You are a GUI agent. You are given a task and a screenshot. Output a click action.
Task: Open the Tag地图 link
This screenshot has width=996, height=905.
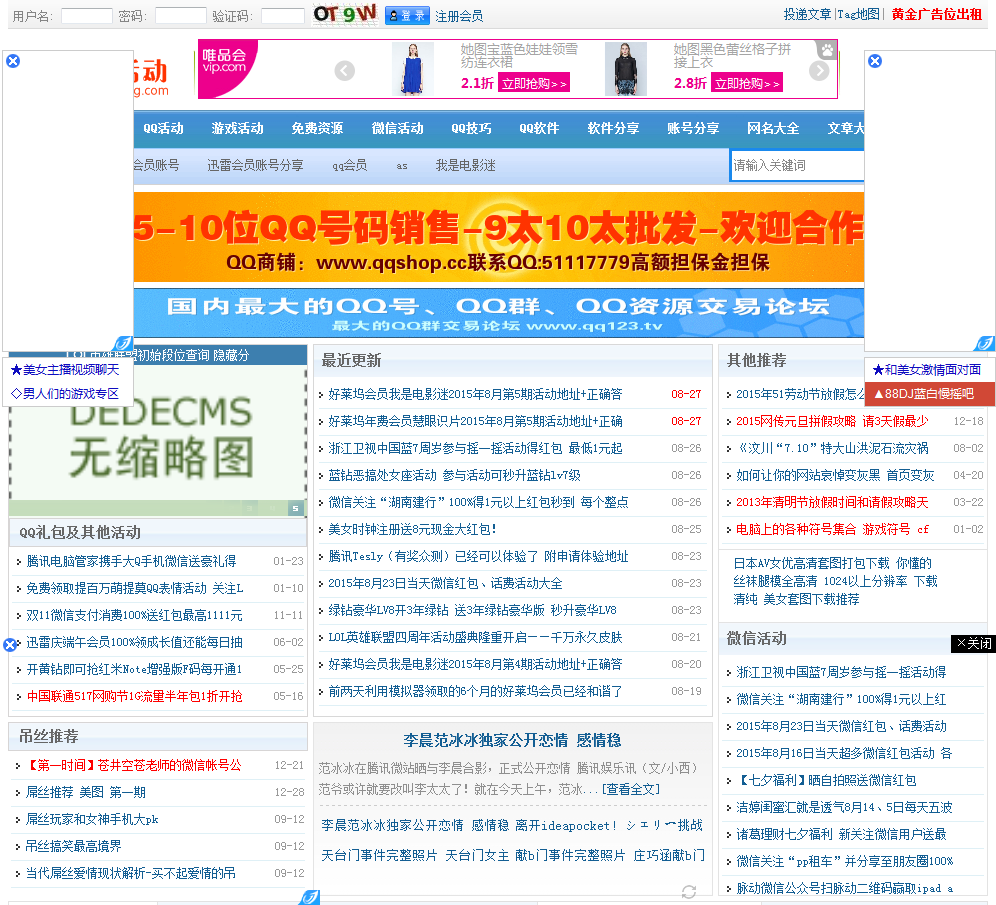[858, 14]
